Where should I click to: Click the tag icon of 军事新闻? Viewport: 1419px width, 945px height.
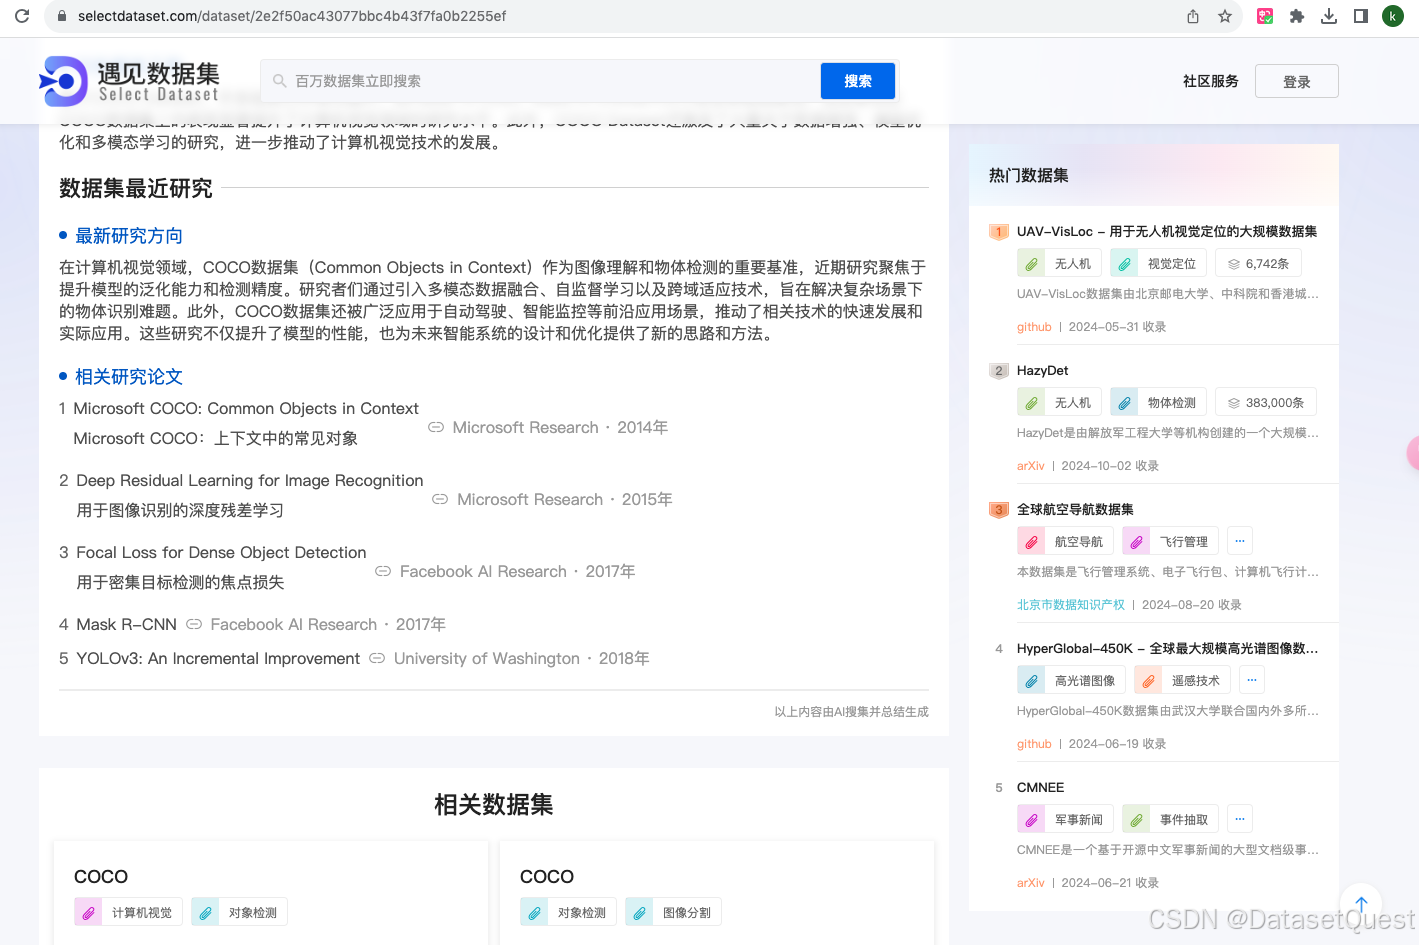pos(1031,820)
